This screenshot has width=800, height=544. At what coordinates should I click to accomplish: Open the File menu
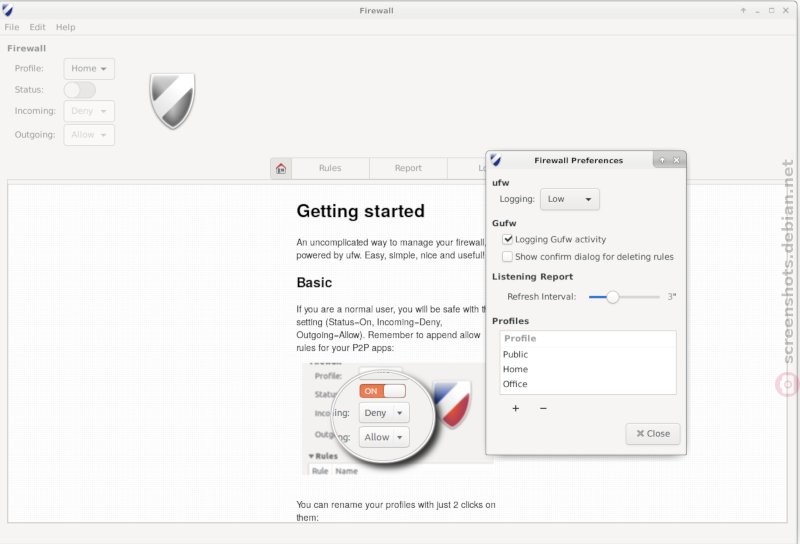pos(12,27)
